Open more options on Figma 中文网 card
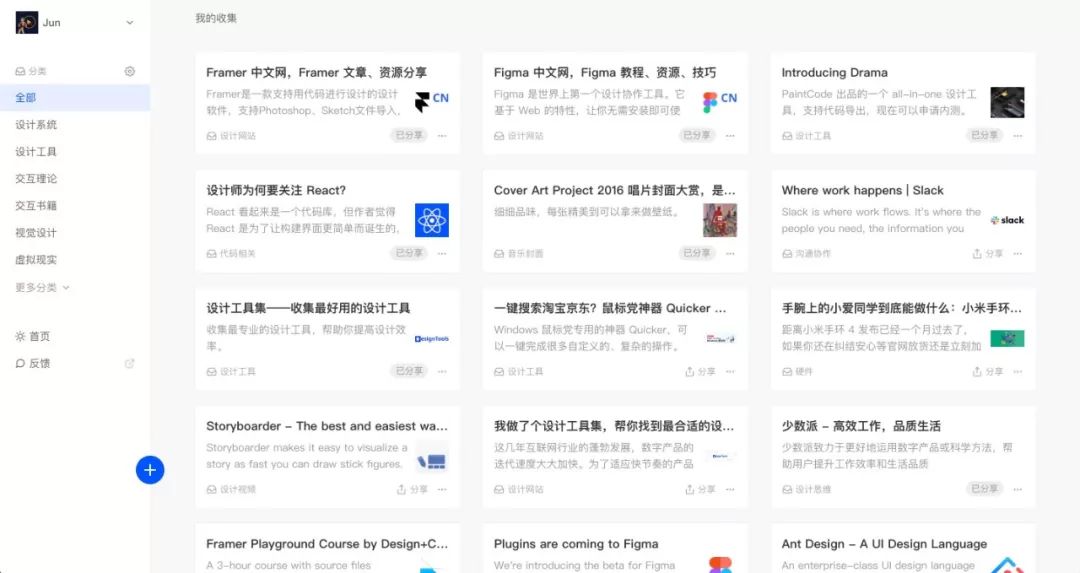This screenshot has width=1080, height=573. click(730, 136)
